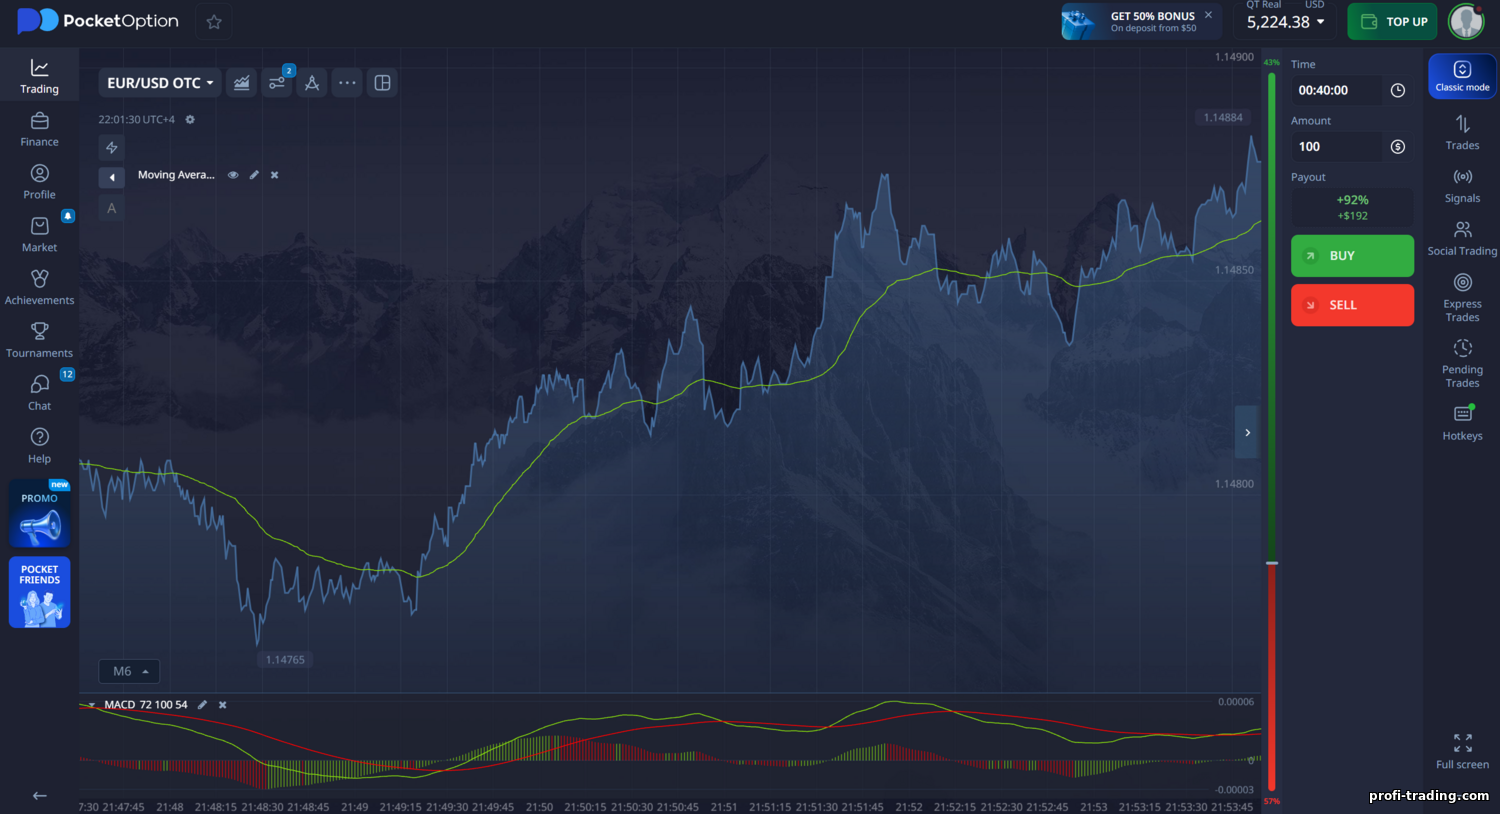The height and width of the screenshot is (814, 1500).
Task: Collapse the indicator list arrow
Action: point(112,177)
